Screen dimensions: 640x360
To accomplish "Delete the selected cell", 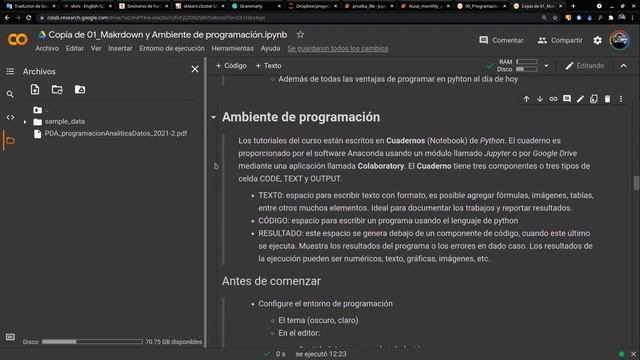I will click(607, 99).
